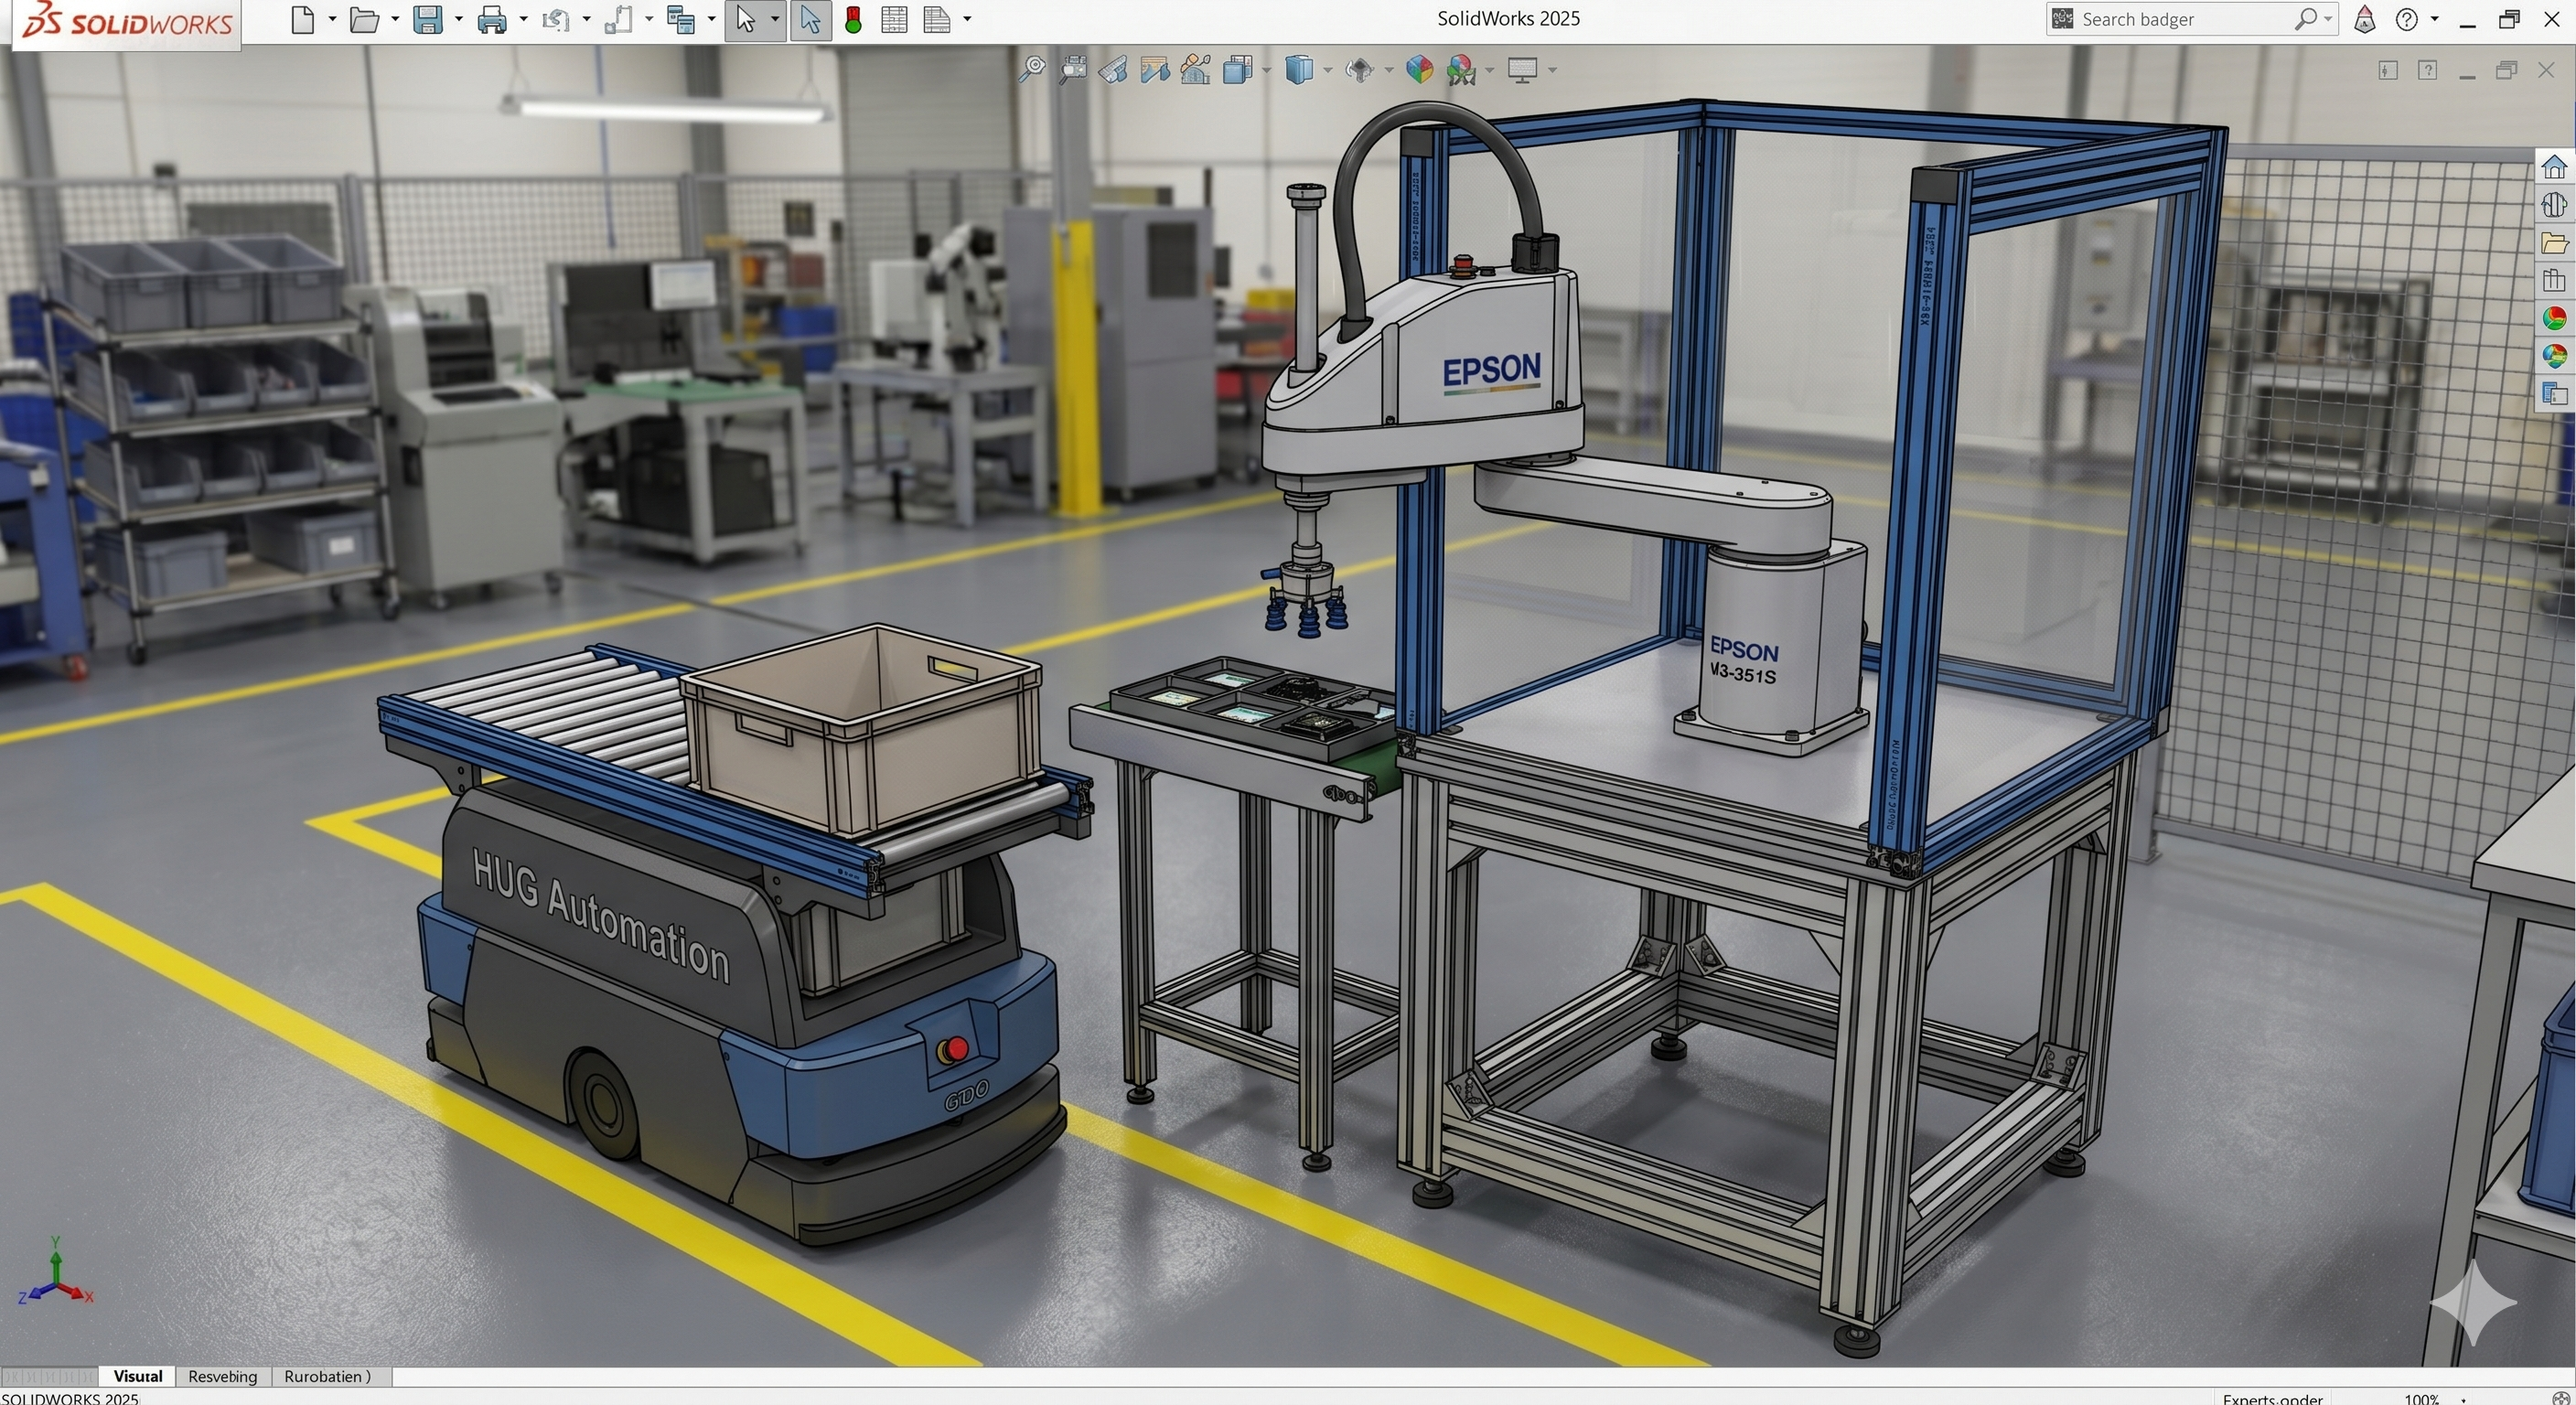Expand the Open file dropdown arrow
The height and width of the screenshot is (1405, 2576).
pyautogui.click(x=395, y=19)
